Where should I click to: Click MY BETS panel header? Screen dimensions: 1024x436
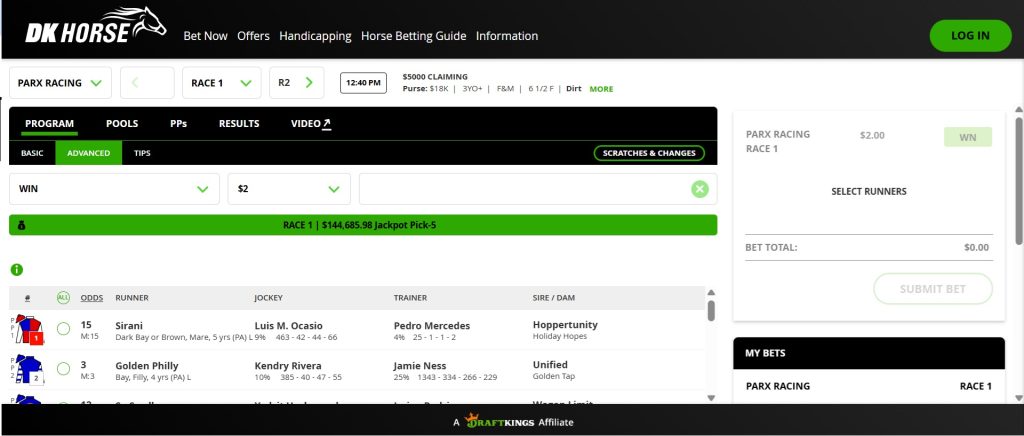pos(869,353)
